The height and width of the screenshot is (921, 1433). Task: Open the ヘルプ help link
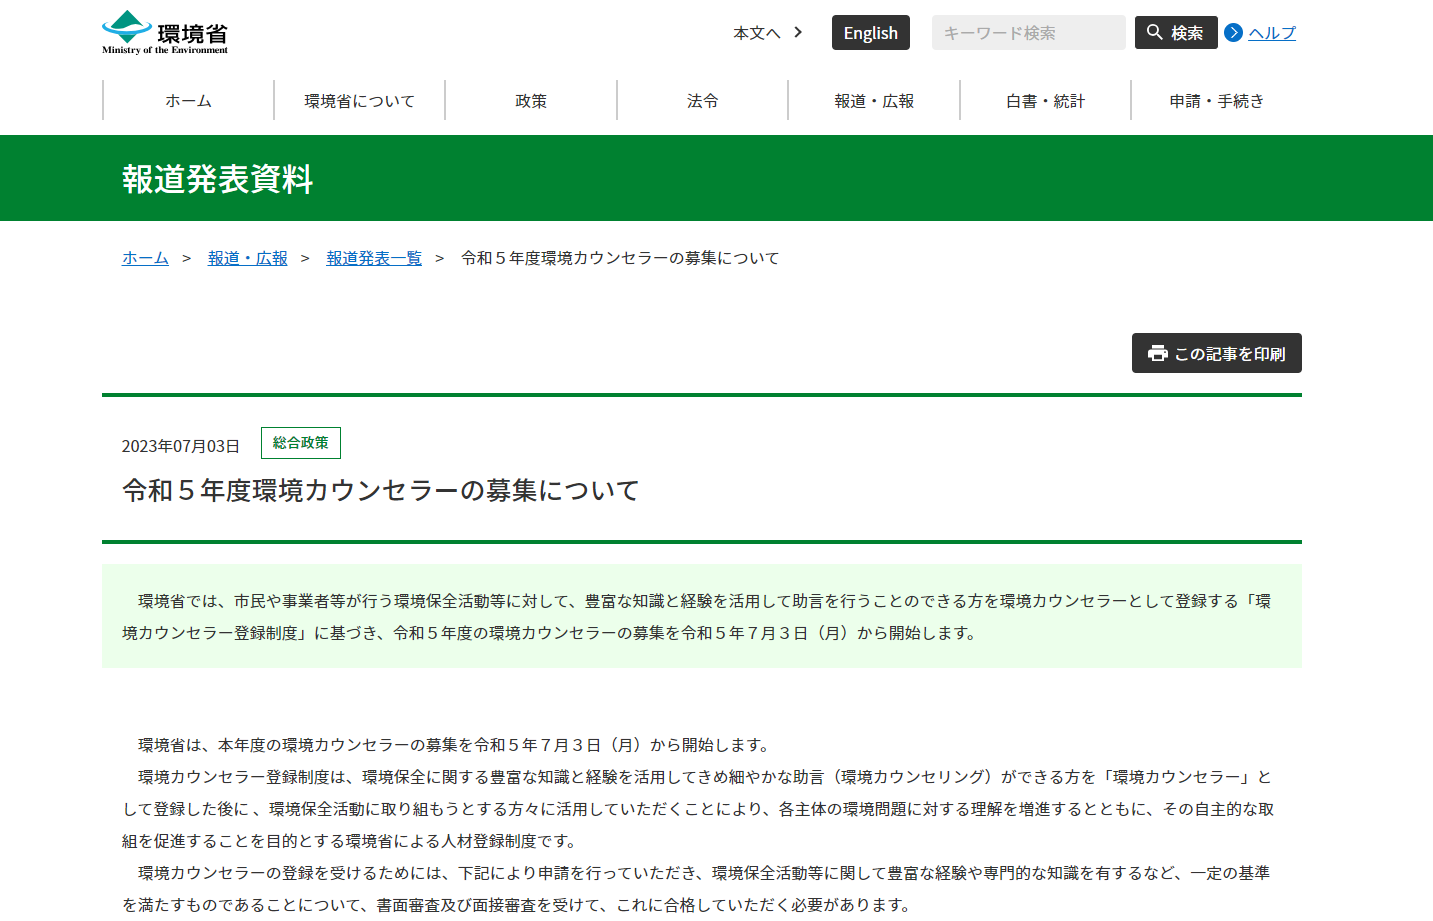(x=1271, y=33)
